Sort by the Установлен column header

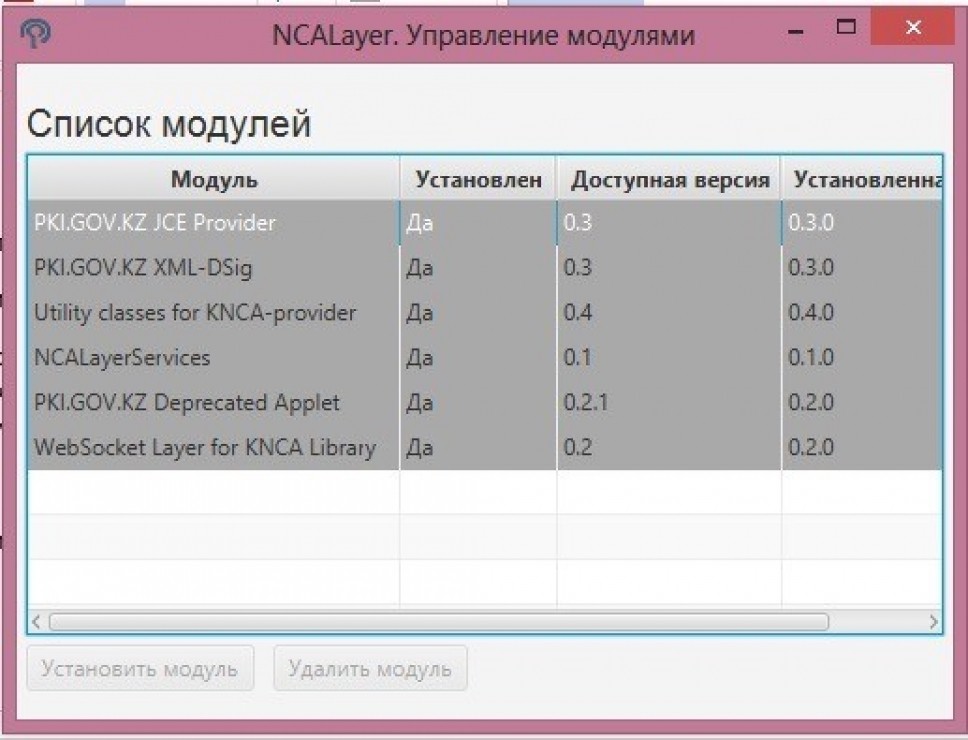tap(478, 179)
